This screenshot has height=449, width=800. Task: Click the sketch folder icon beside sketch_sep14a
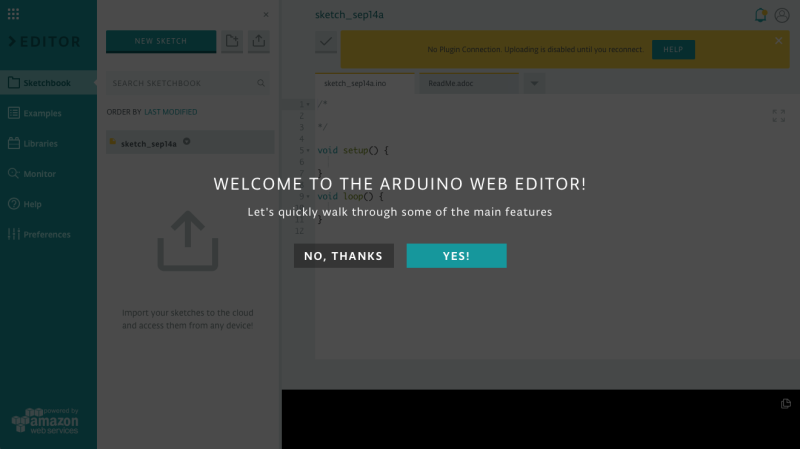pyautogui.click(x=113, y=142)
